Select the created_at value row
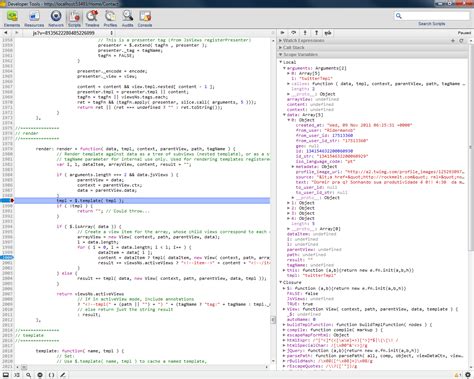Screen dimensions: 474x379 (354, 125)
